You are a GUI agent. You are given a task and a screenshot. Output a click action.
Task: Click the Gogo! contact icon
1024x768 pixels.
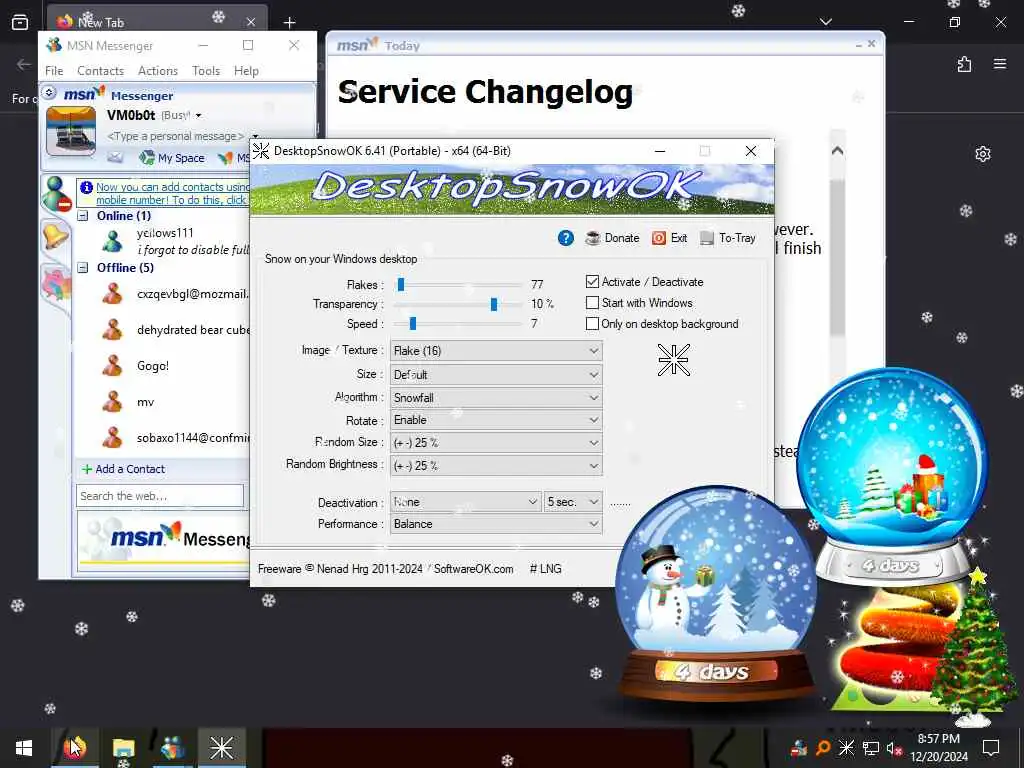point(112,366)
